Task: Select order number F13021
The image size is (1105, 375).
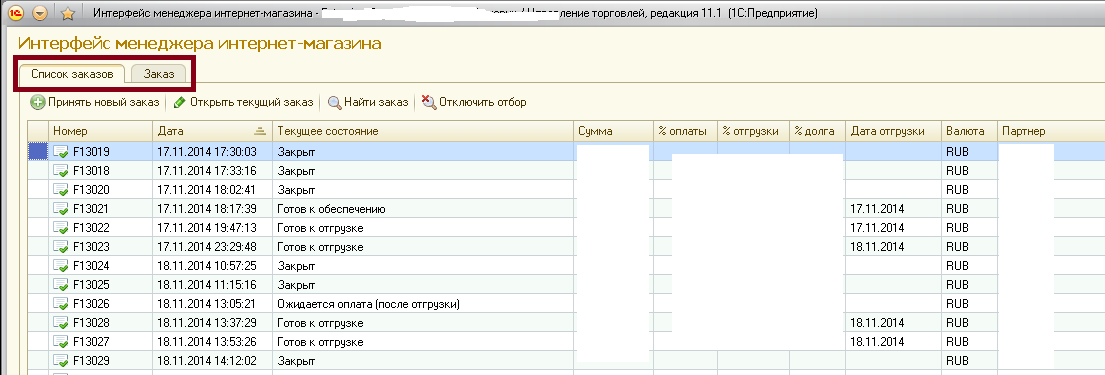Action: click(x=92, y=209)
